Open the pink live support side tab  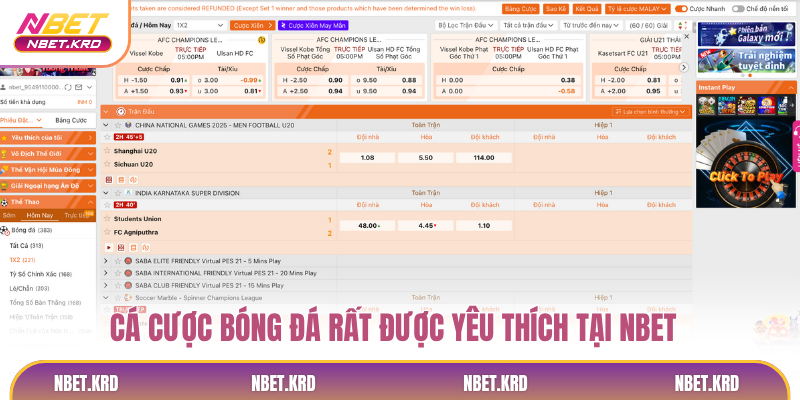(796, 146)
